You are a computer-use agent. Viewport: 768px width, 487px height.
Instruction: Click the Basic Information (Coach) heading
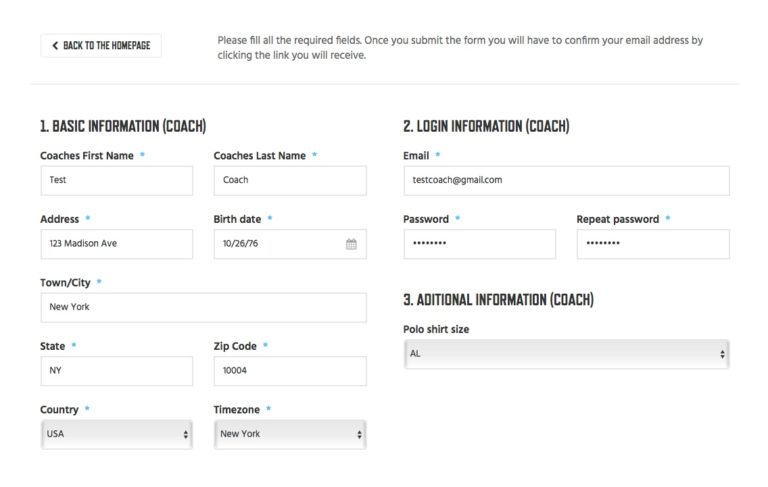tap(123, 126)
